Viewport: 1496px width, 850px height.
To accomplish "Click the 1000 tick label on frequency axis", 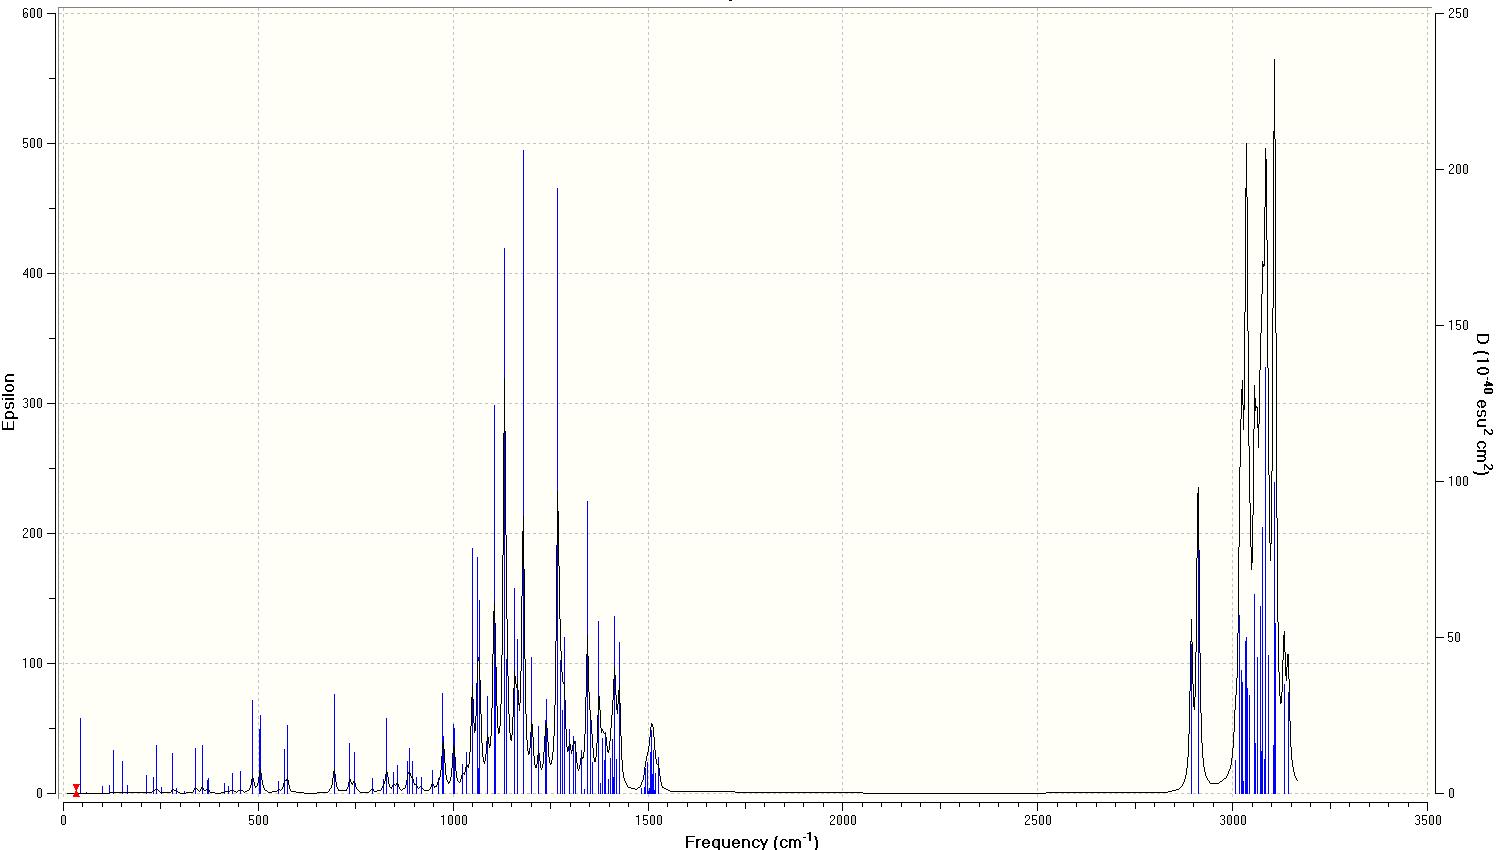I will tap(454, 821).
